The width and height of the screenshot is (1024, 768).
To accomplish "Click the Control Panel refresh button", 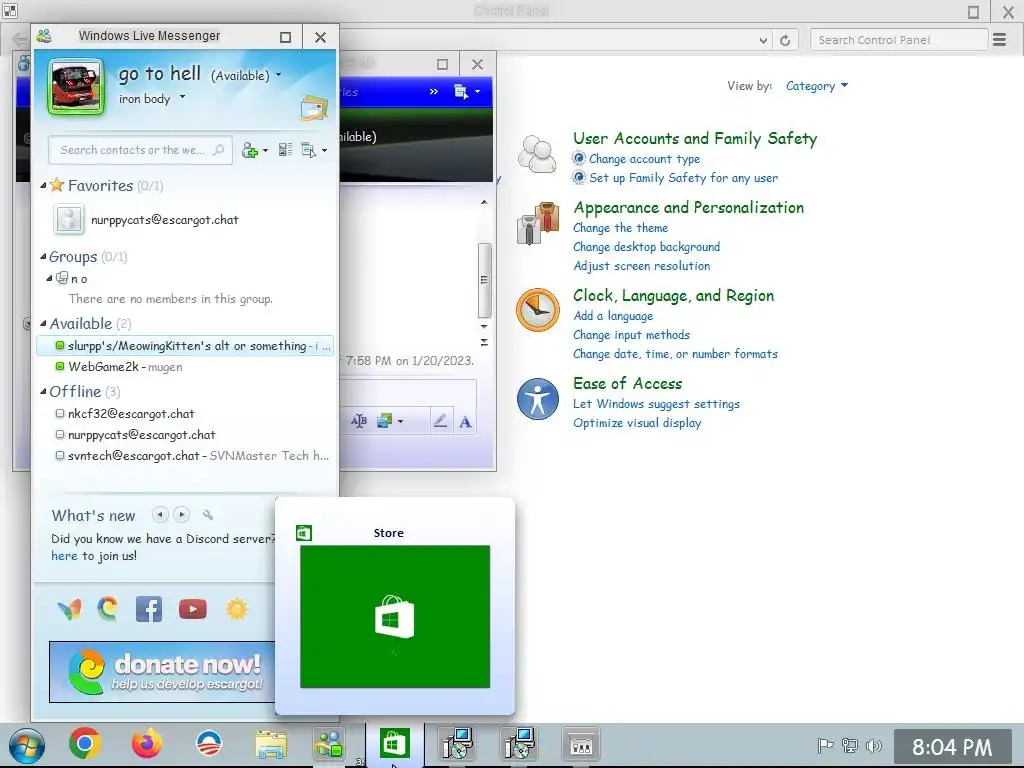I will point(785,40).
